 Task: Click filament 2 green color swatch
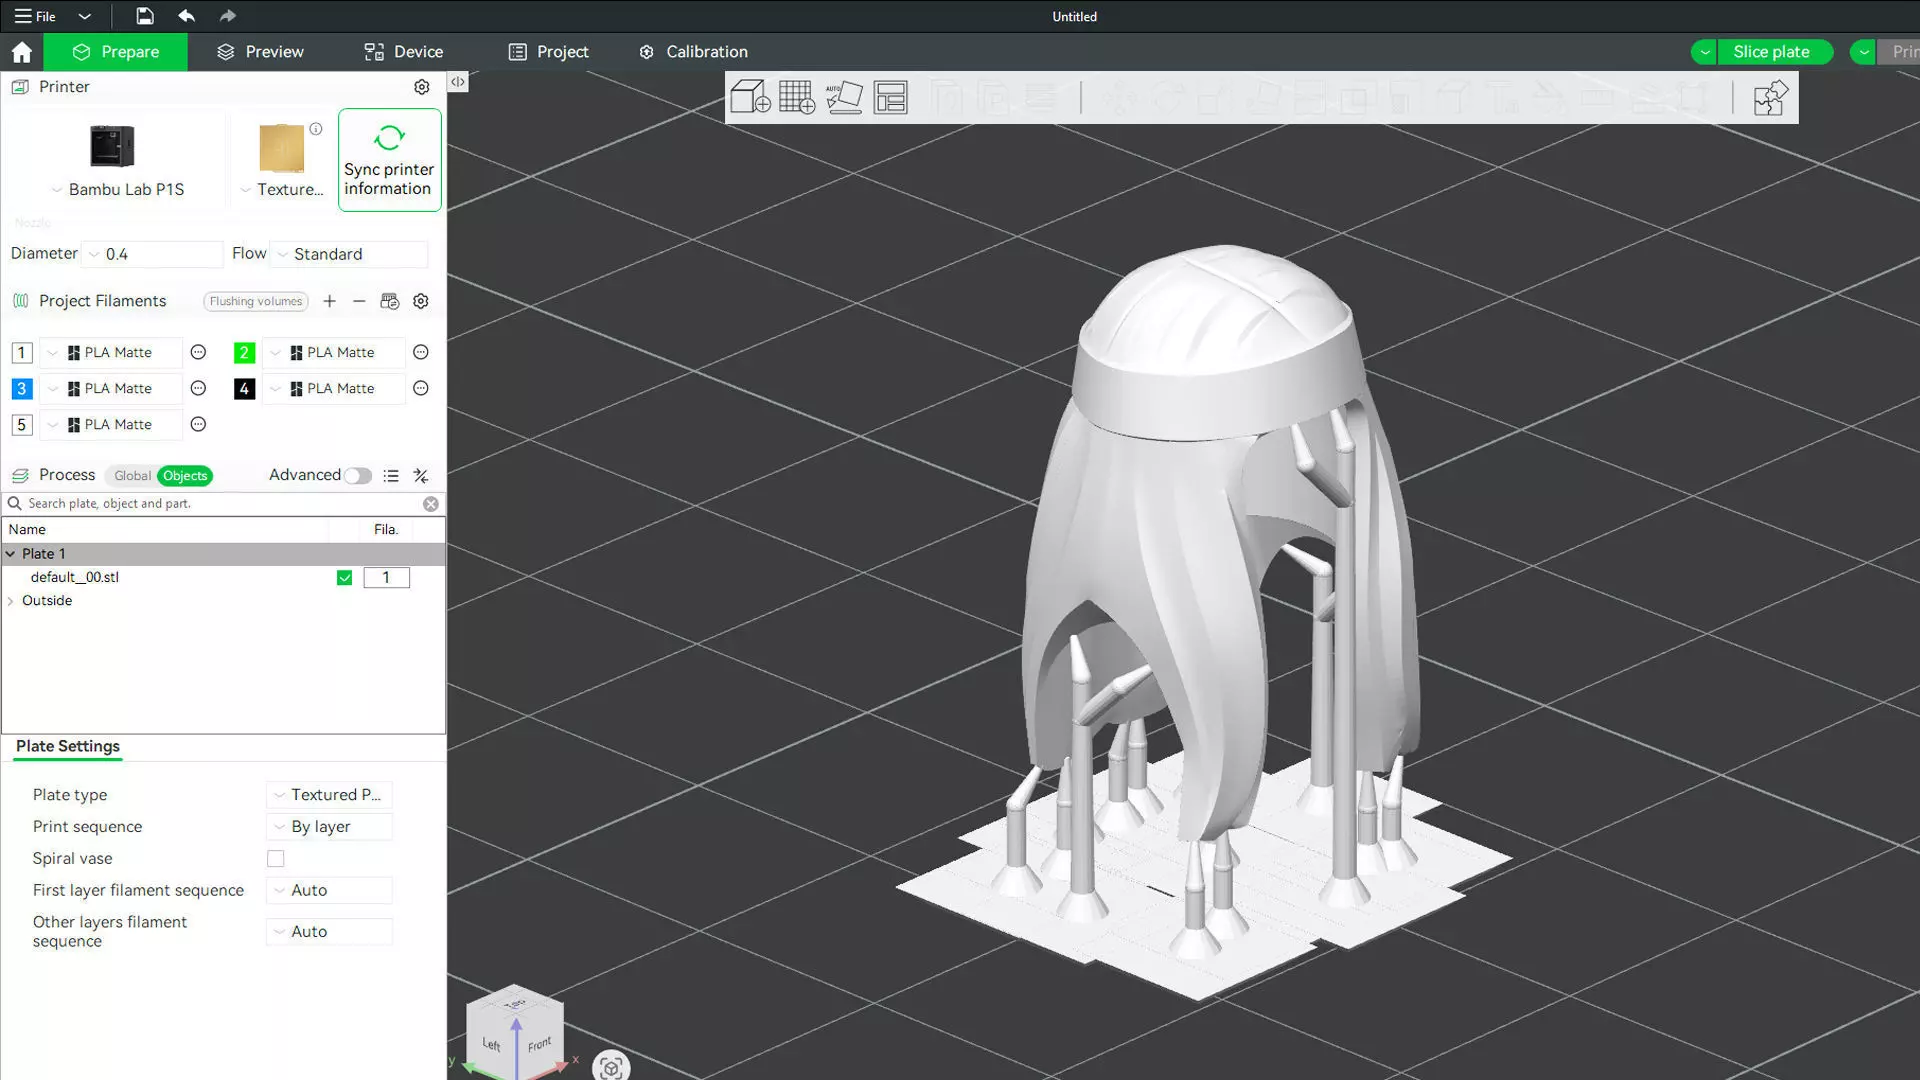click(244, 353)
